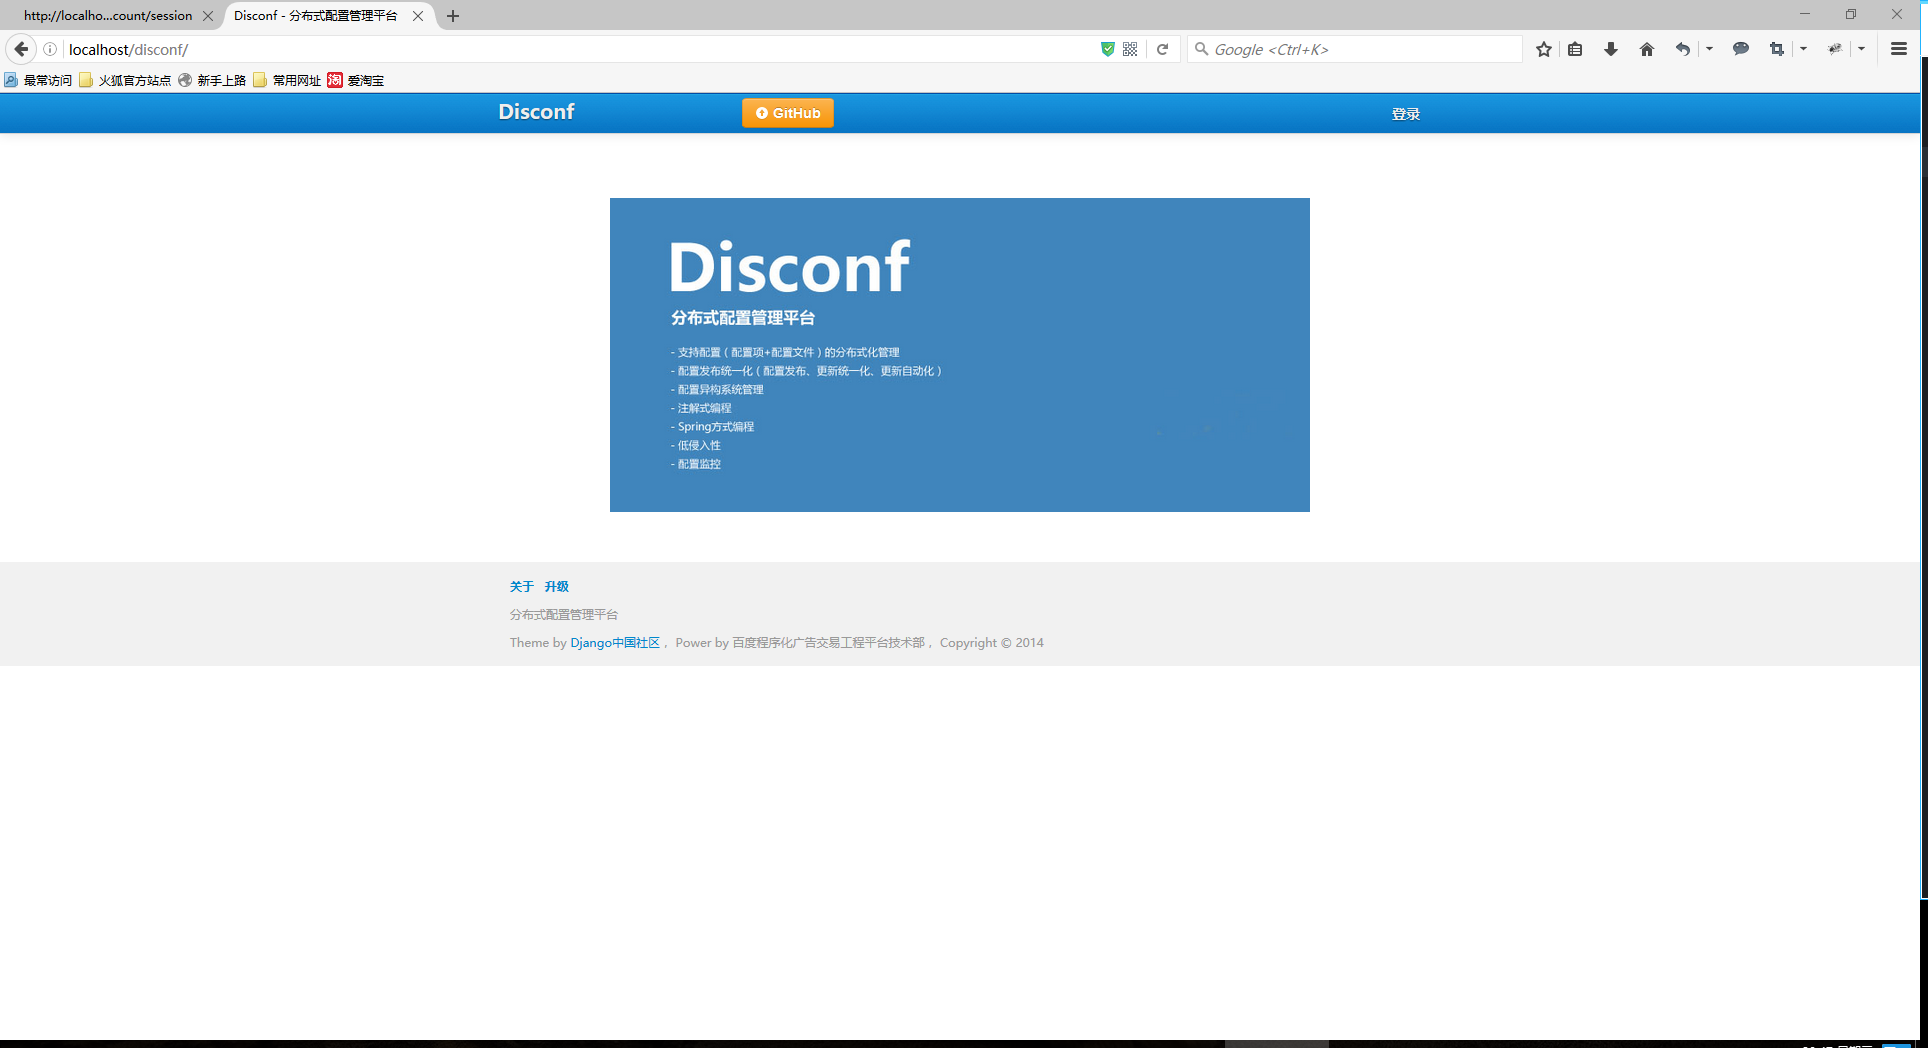Open a new browser tab
This screenshot has width=1928, height=1048.
click(453, 16)
